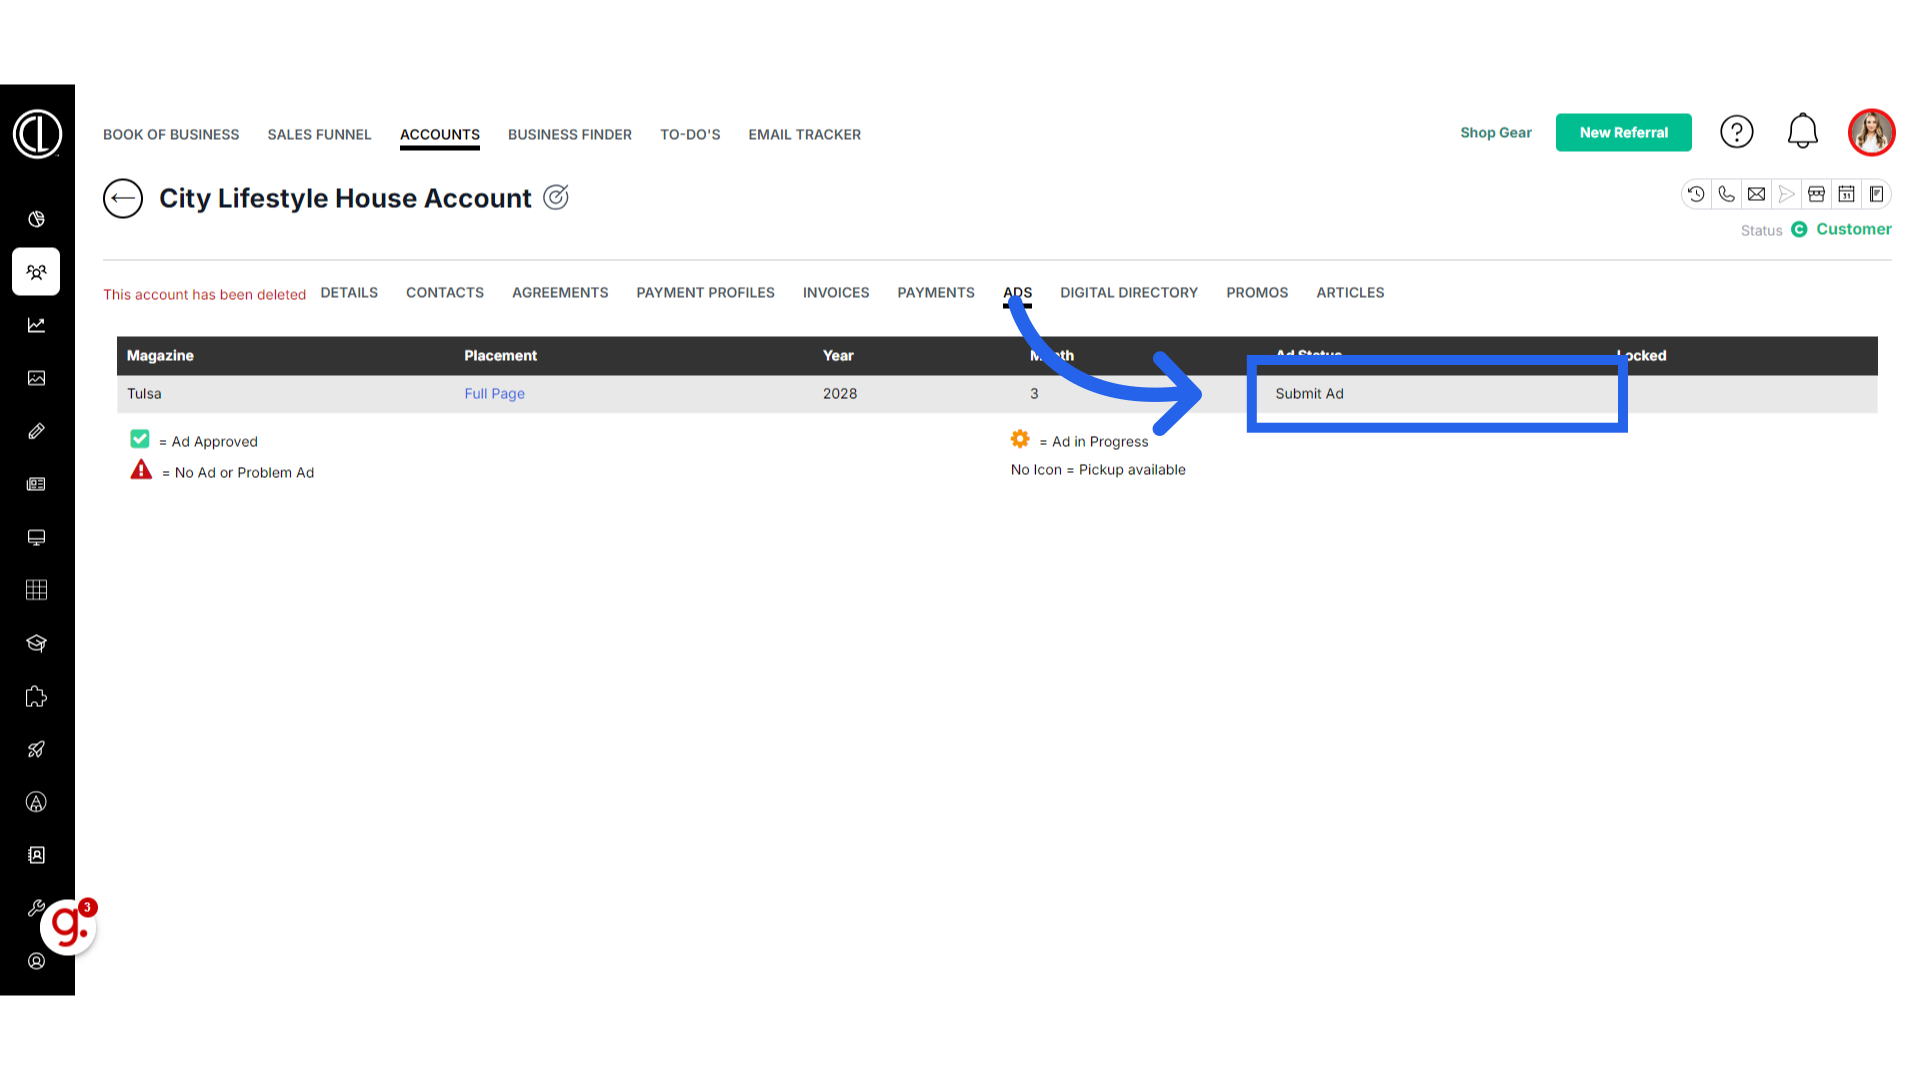Viewport: 1920px width, 1080px height.
Task: Open the grid table sidebar icon
Action: pyautogui.click(x=36, y=590)
